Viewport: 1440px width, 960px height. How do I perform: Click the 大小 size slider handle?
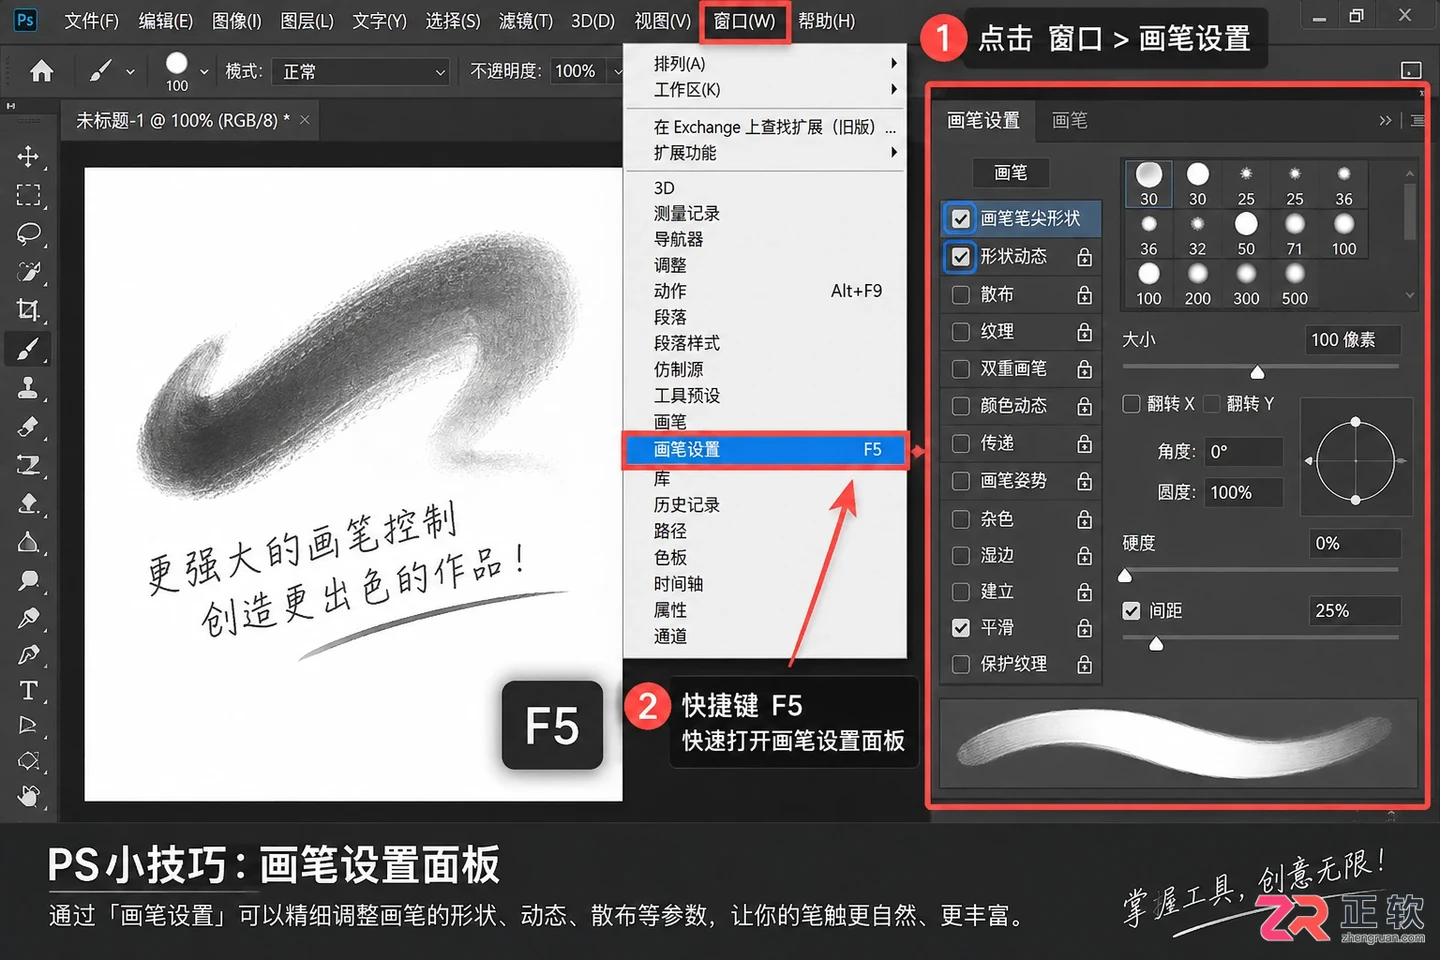(1258, 373)
